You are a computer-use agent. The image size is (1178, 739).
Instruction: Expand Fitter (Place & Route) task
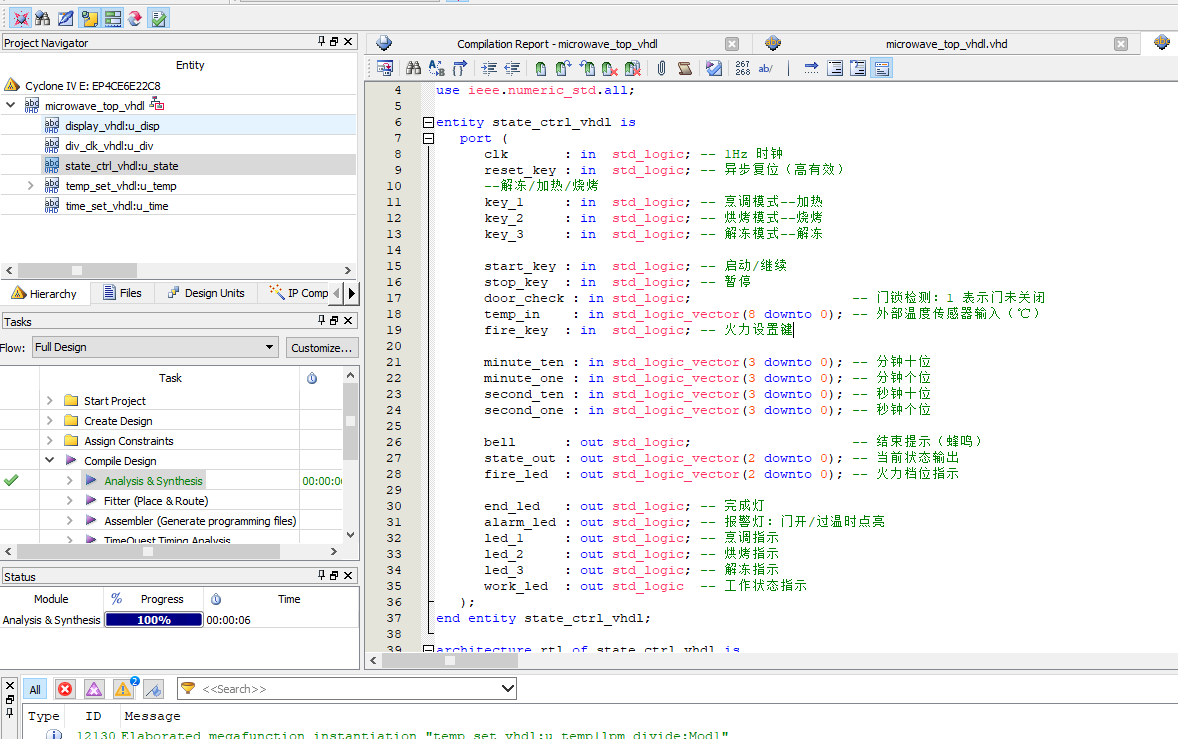[69, 500]
